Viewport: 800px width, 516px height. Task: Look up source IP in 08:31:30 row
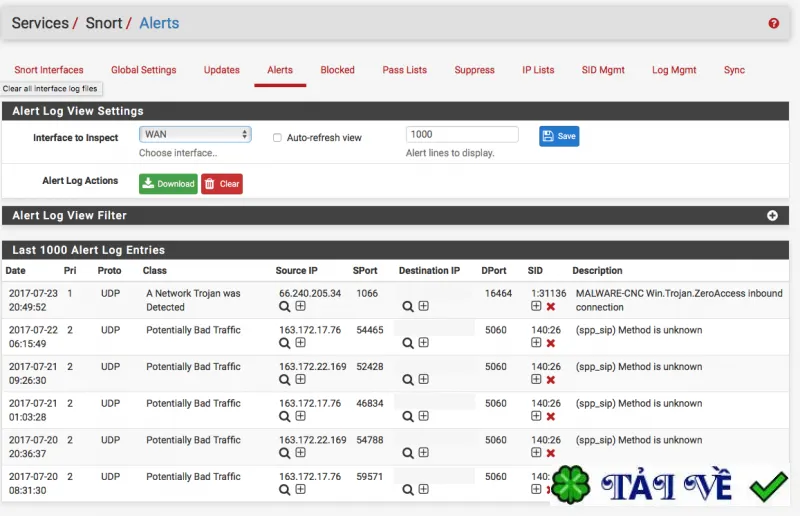click(285, 490)
